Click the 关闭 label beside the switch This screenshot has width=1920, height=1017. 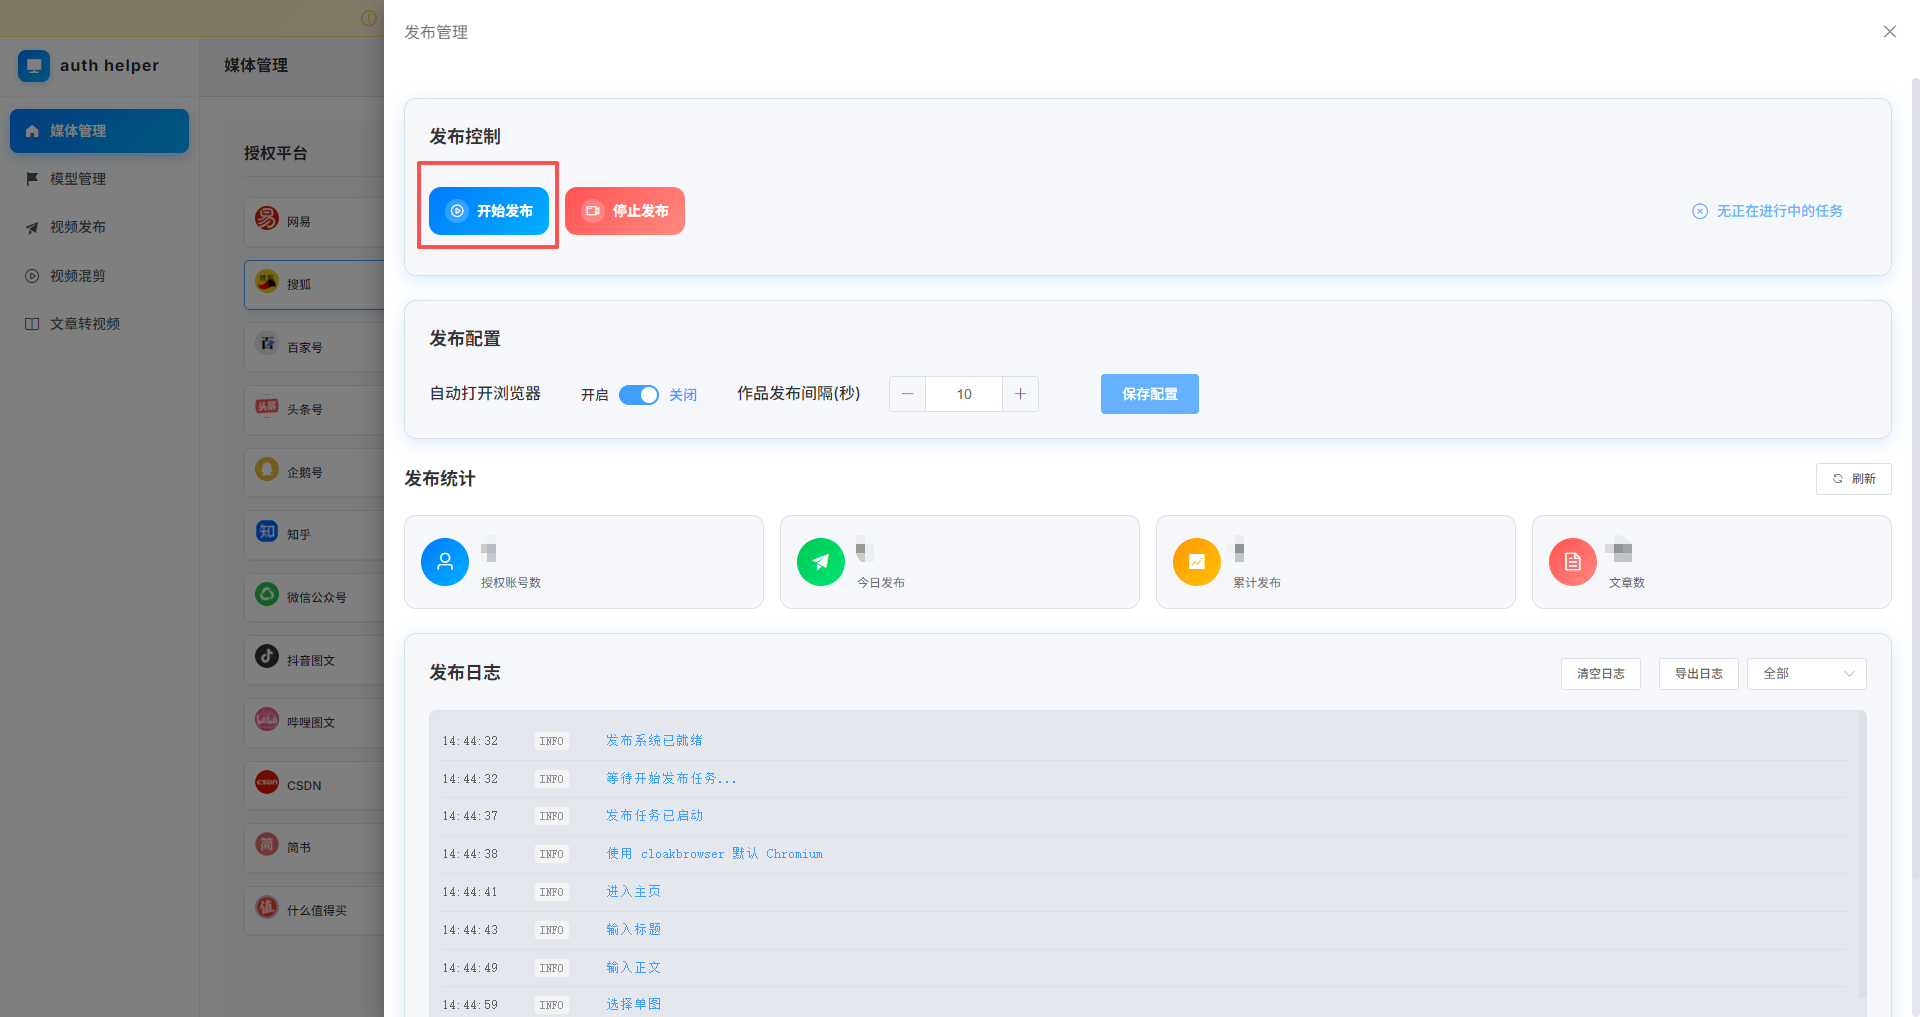point(683,395)
